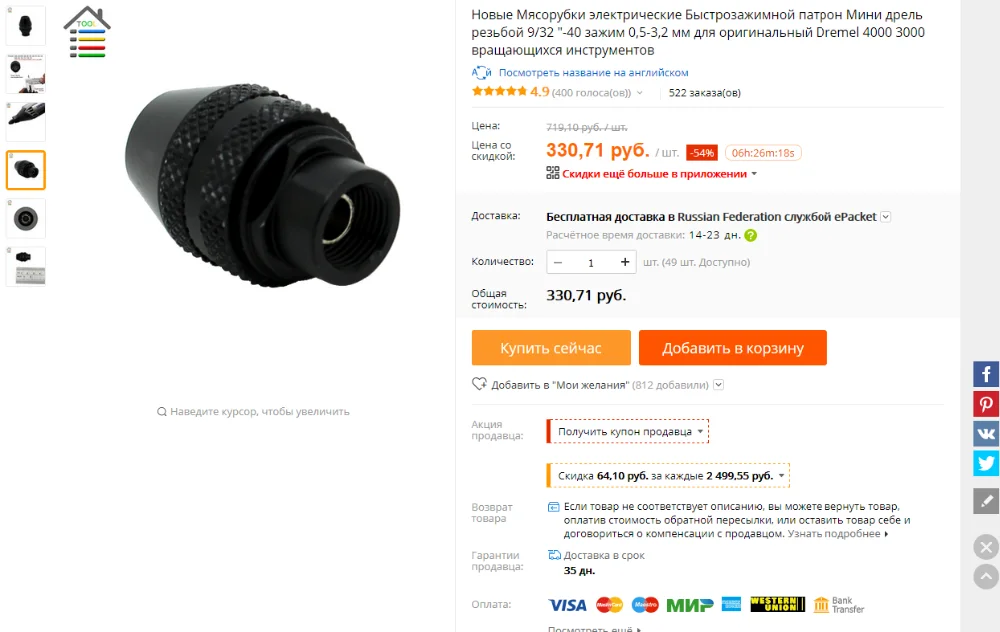Image resolution: width=1000 pixels, height=632 pixels.
Task: Click the 'Купить сейчас' button
Action: point(551,348)
